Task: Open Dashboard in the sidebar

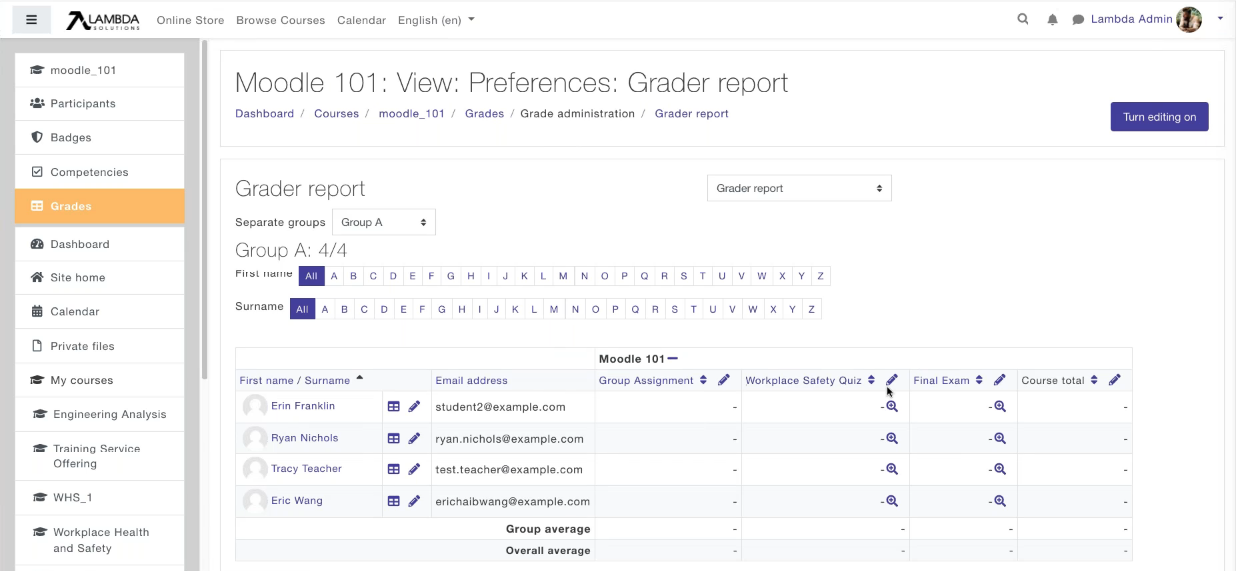Action: pos(100,244)
